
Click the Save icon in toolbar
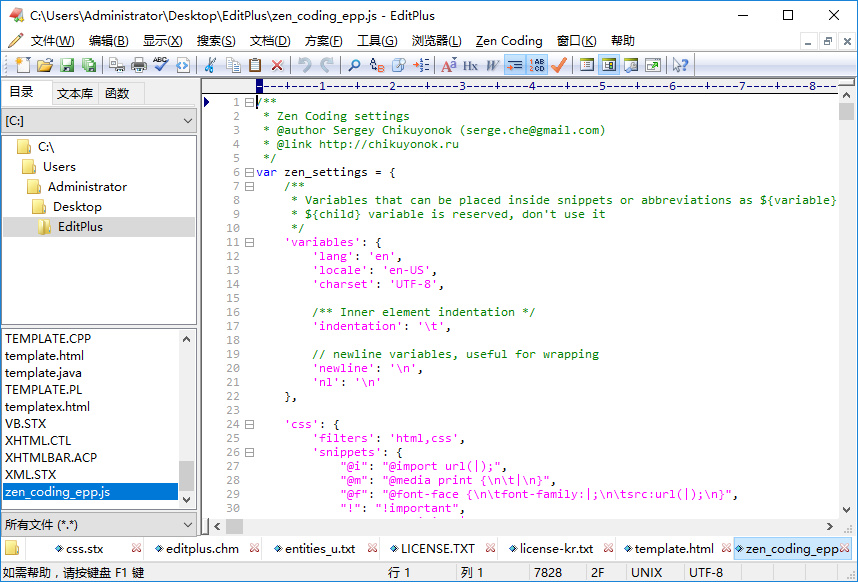click(x=67, y=65)
